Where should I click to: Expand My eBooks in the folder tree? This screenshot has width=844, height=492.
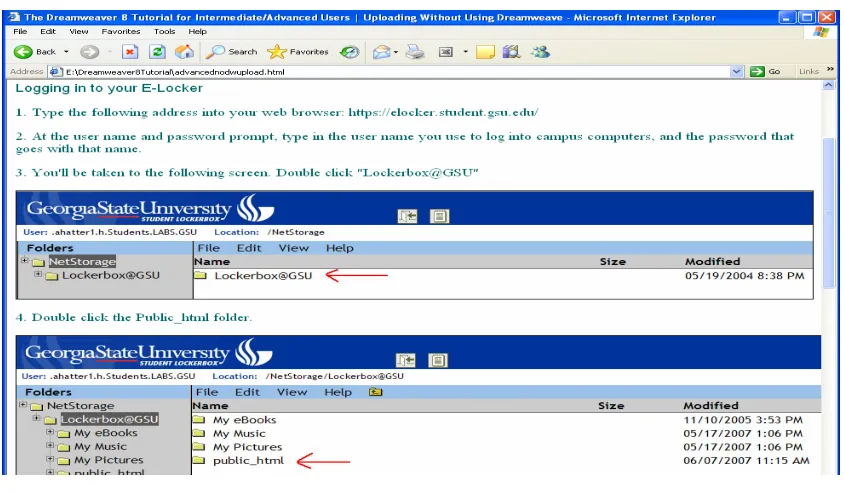[50, 432]
